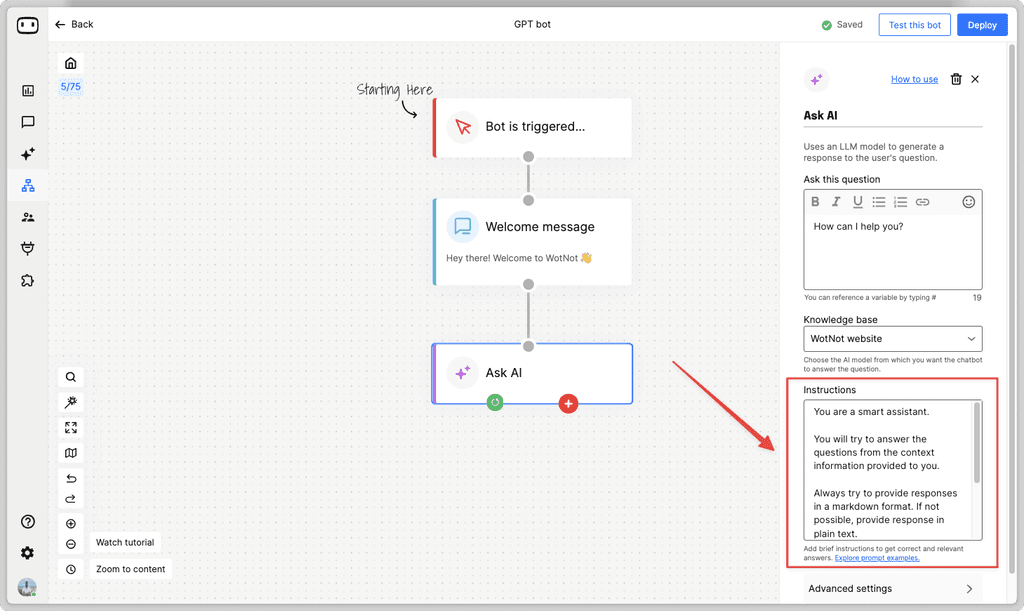This screenshot has height=611, width=1024.
Task: Open the Conversations sidebar icon
Action: (x=27, y=122)
